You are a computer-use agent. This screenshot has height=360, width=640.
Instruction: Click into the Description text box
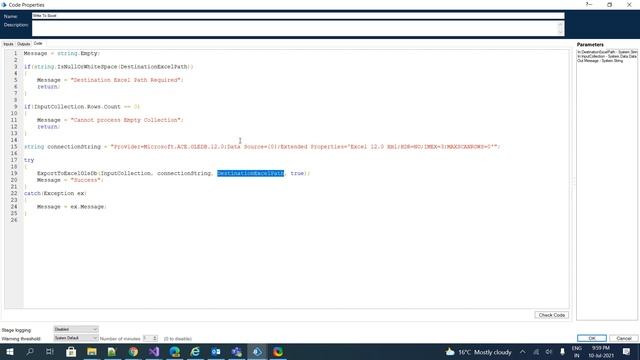pos(296,29)
